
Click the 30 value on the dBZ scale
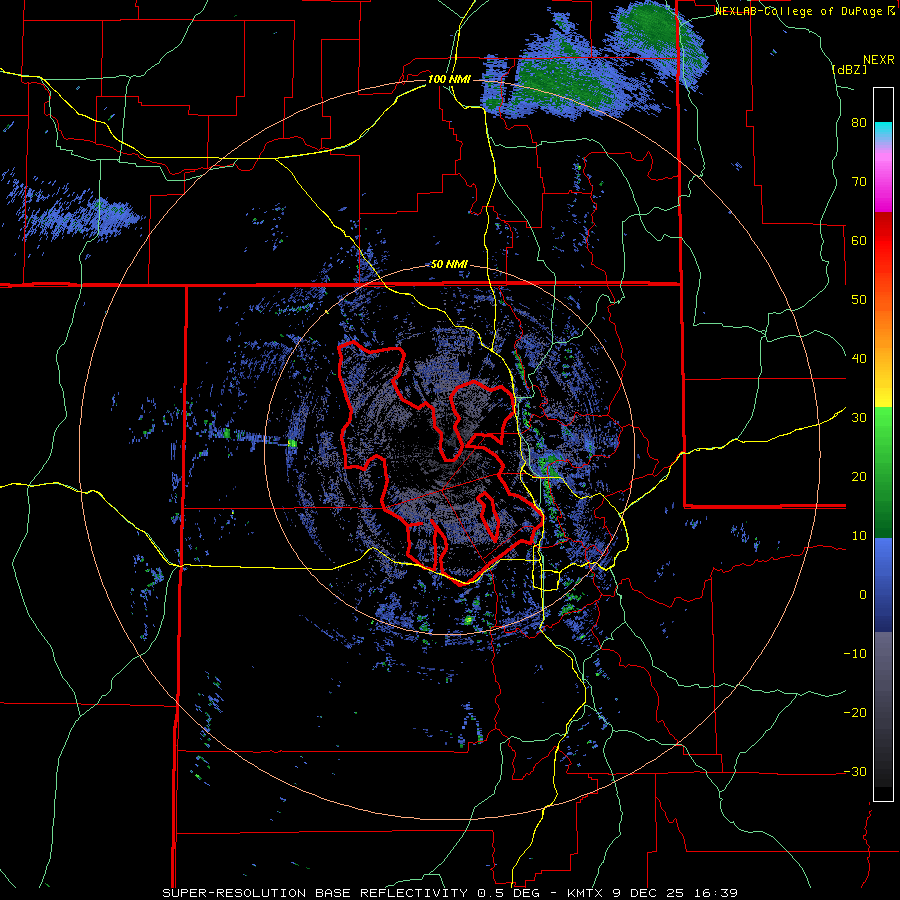pos(859,418)
